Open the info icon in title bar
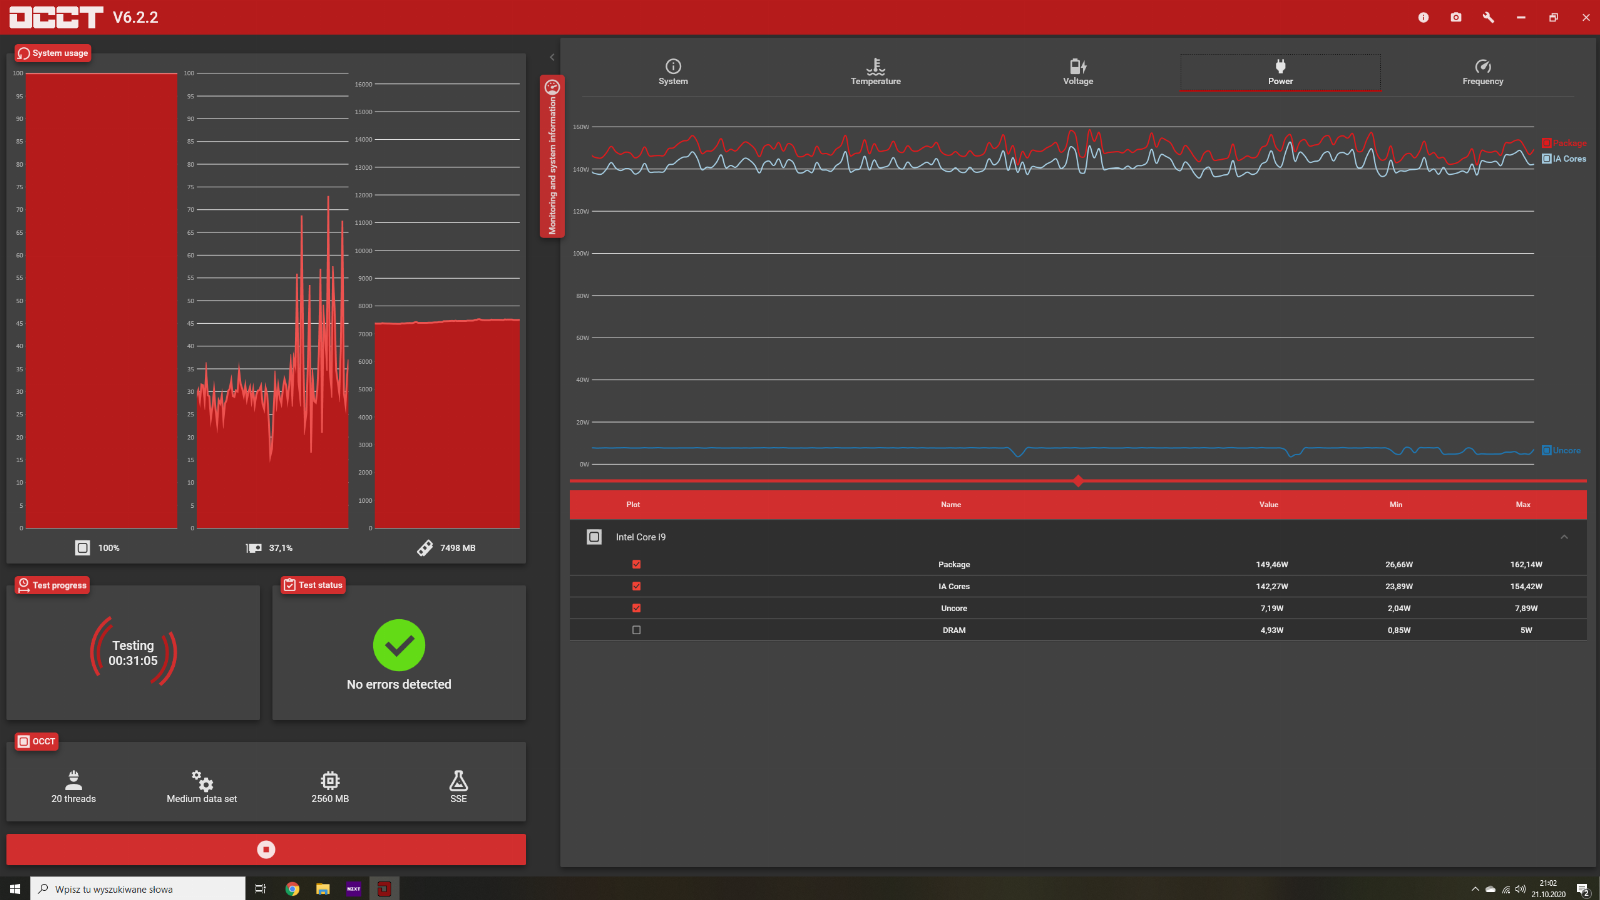 [1423, 17]
